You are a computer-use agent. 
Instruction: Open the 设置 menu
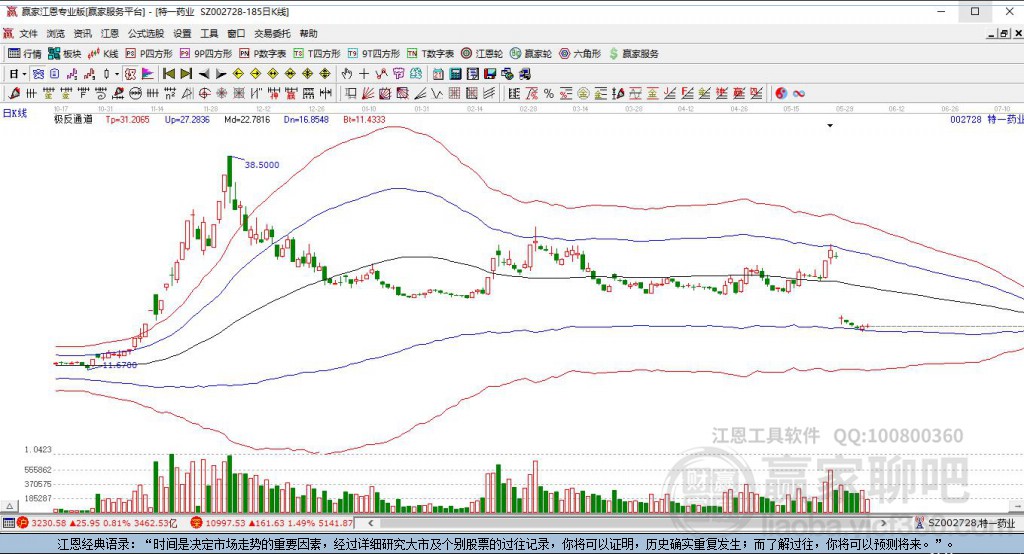click(182, 33)
